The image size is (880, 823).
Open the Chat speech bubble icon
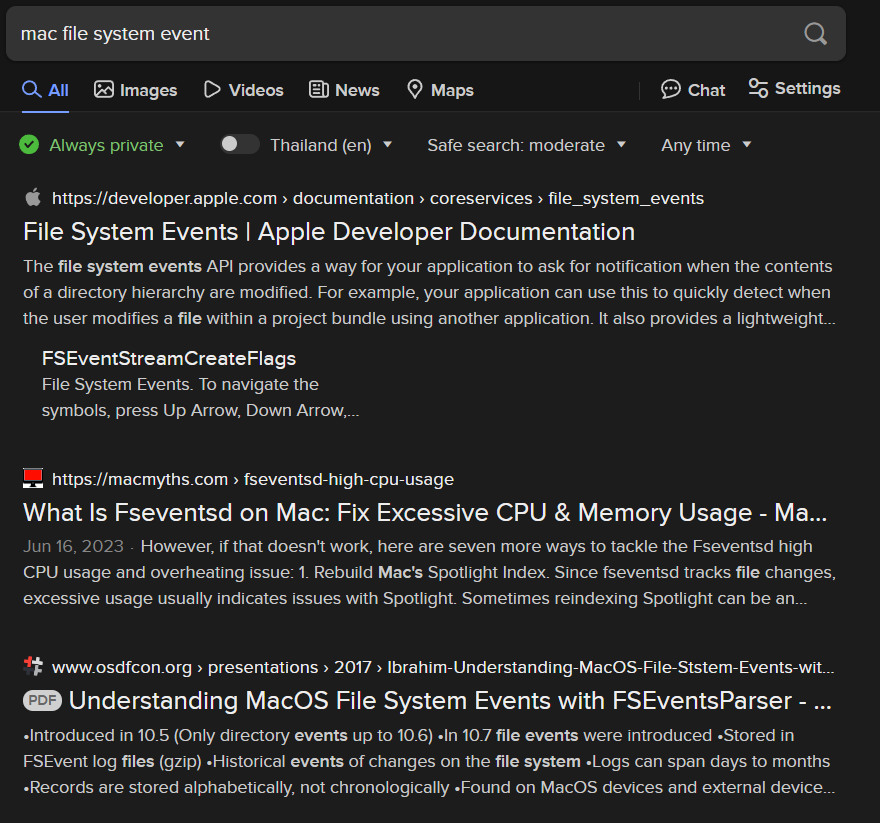pyautogui.click(x=671, y=90)
